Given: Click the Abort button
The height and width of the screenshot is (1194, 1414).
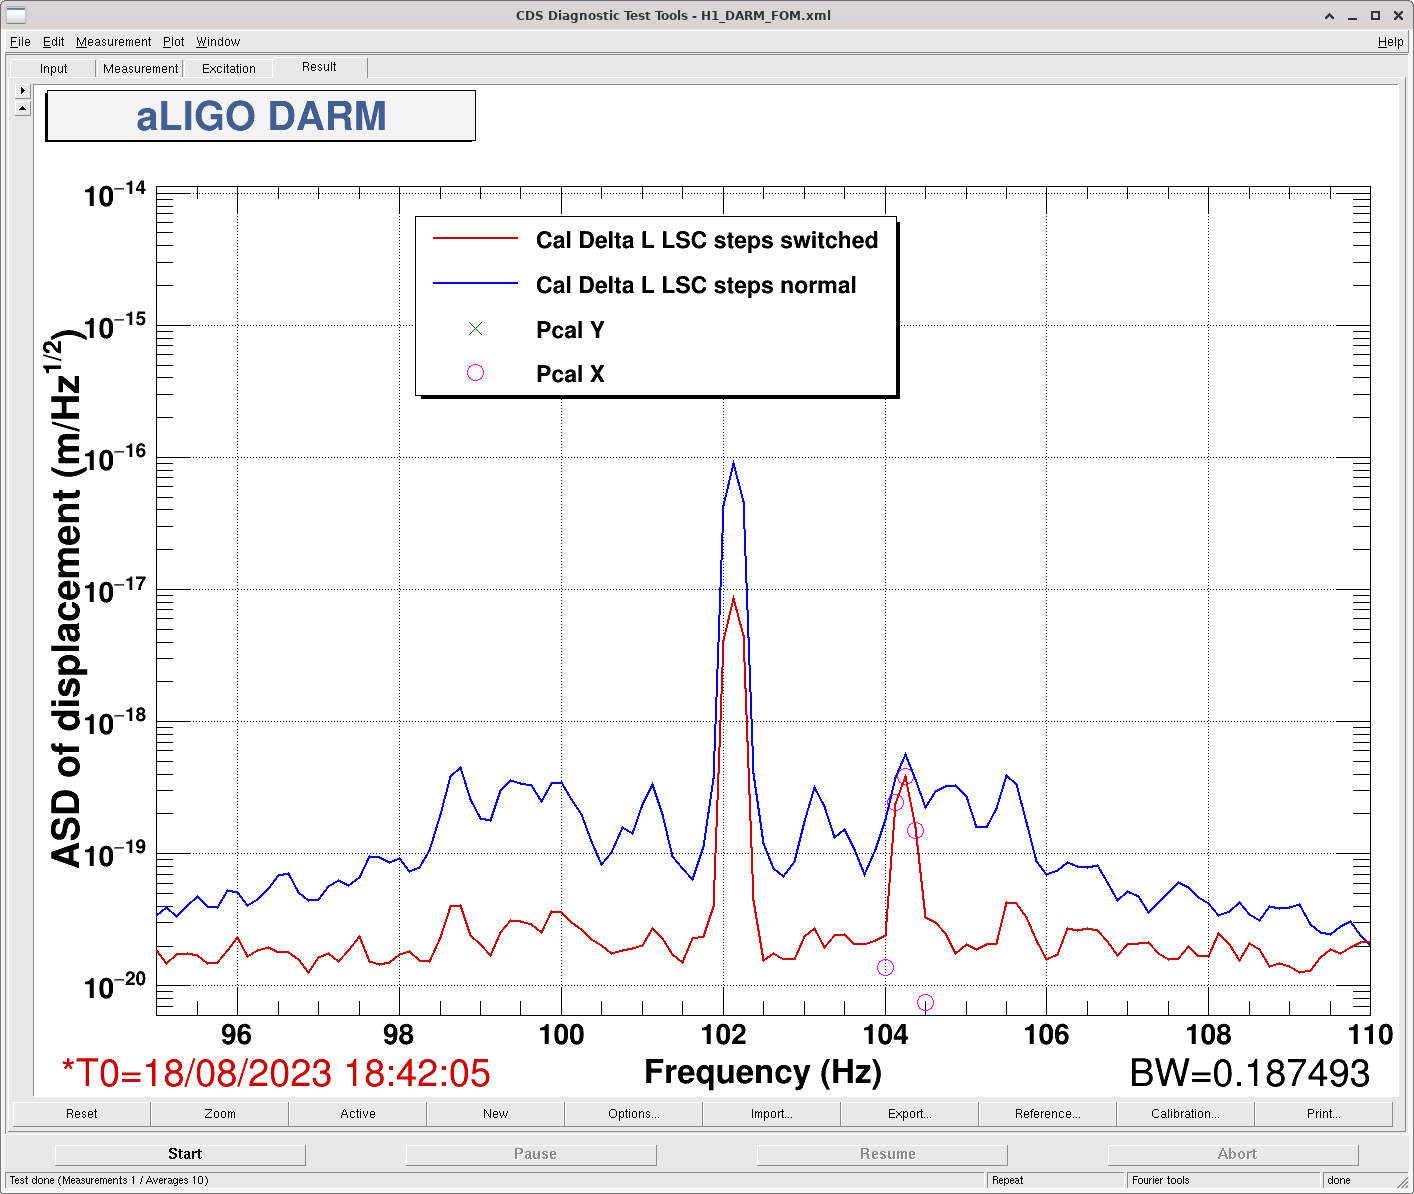Looking at the screenshot, I should point(1233,1154).
